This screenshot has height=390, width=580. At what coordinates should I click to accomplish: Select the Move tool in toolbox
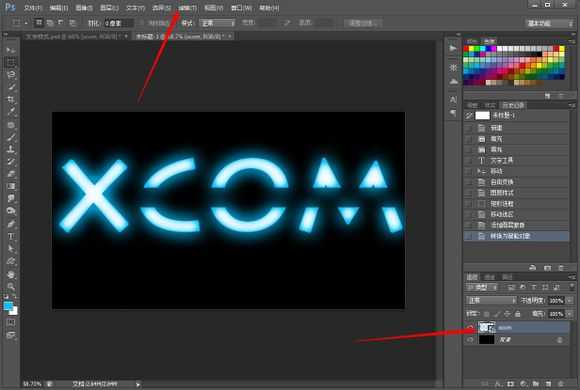[x=11, y=50]
